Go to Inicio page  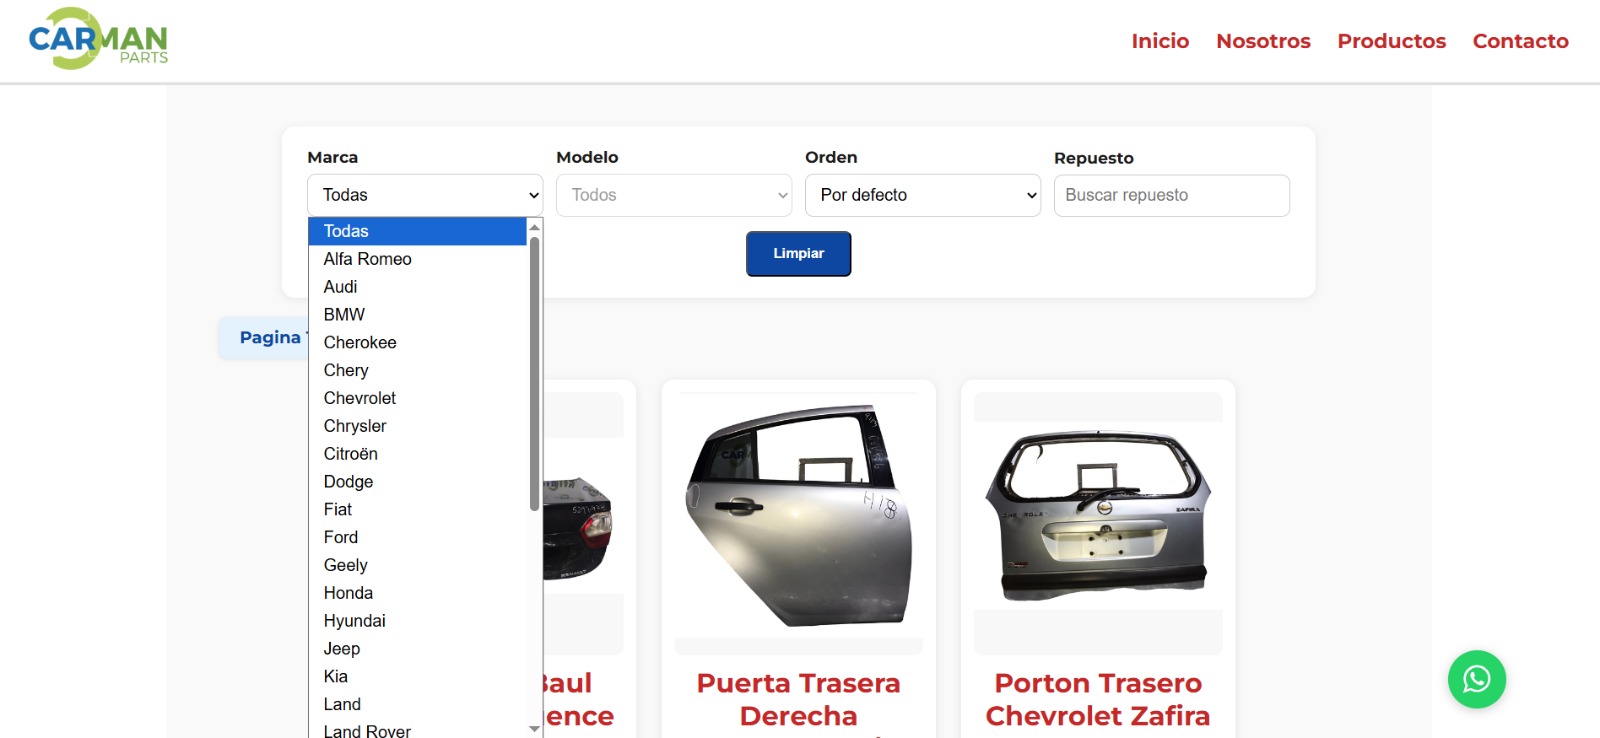pos(1160,41)
